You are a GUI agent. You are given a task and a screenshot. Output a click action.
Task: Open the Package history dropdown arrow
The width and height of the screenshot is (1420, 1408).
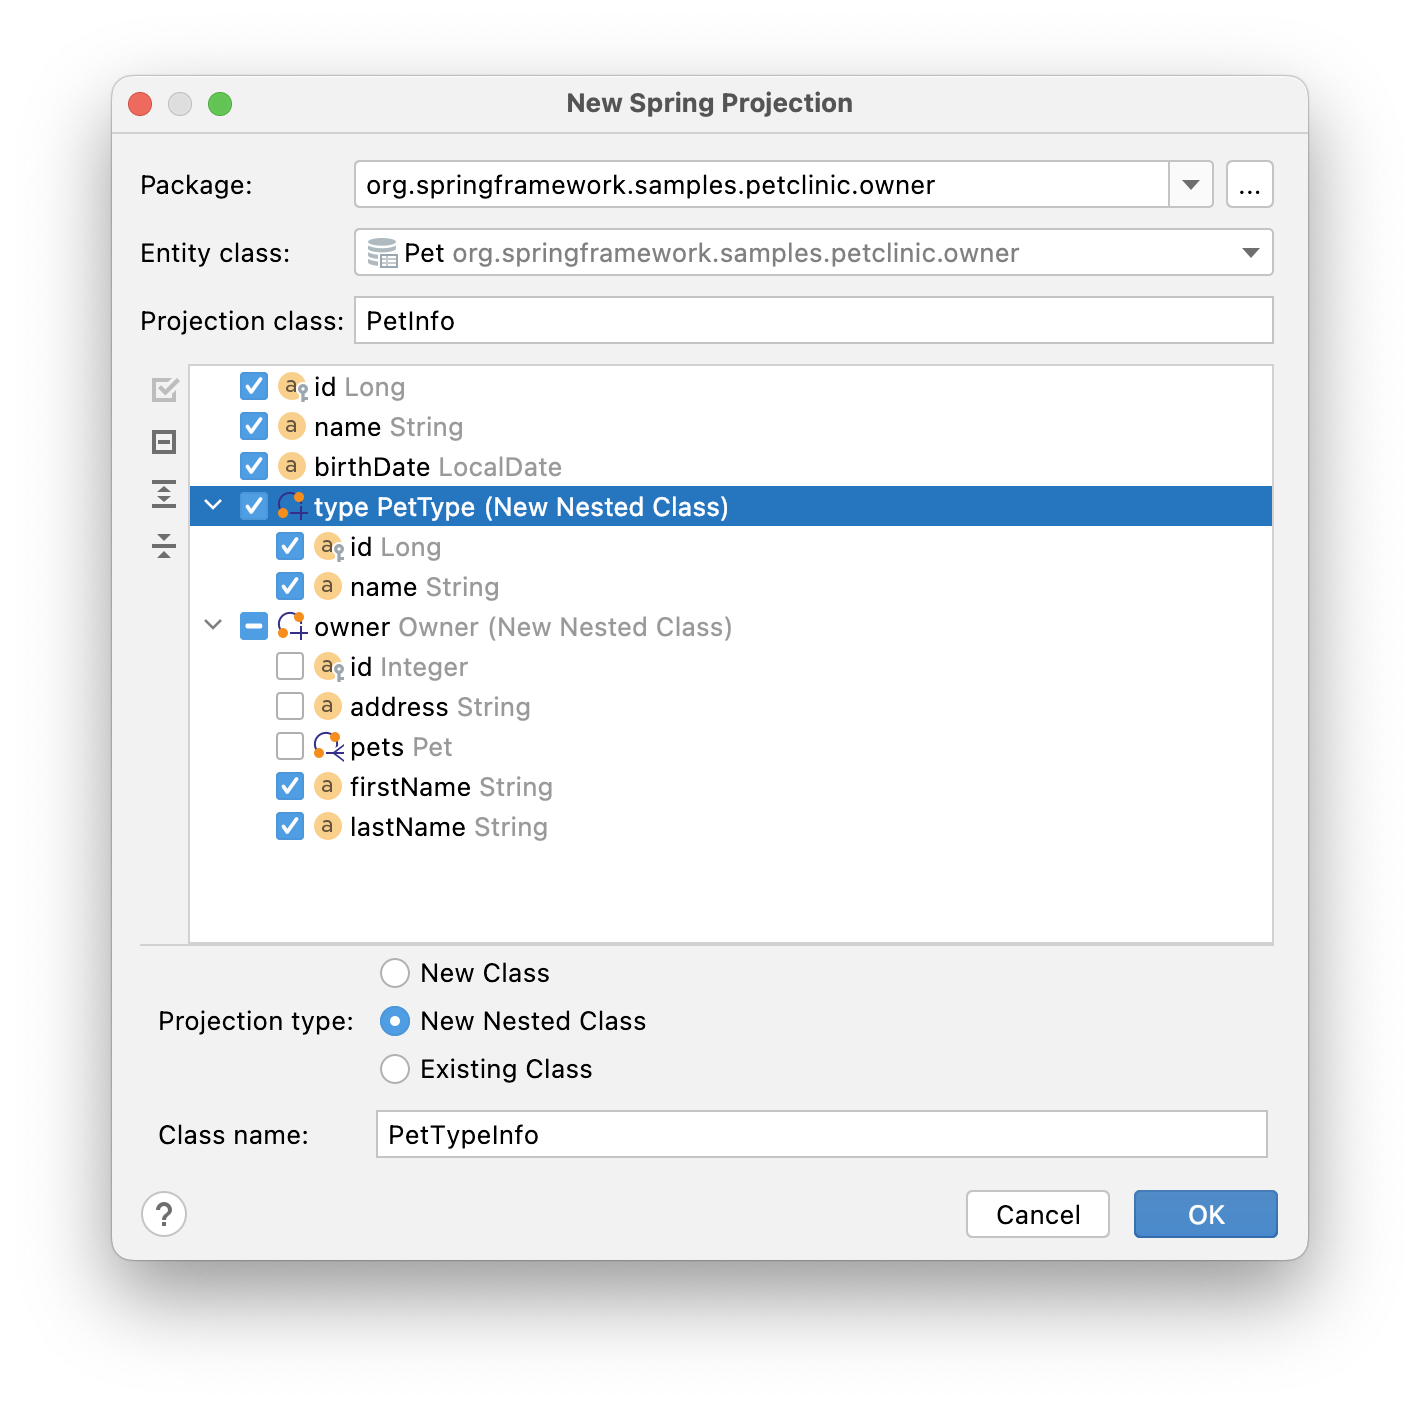[1191, 185]
